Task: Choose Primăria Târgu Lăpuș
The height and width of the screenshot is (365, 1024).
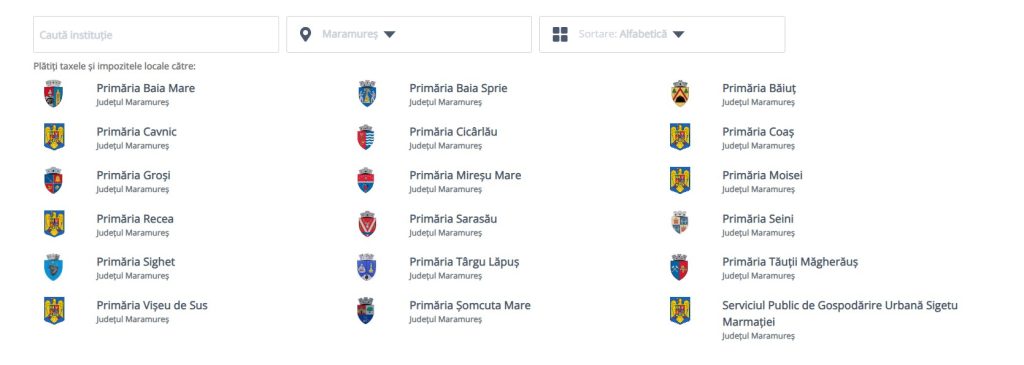Action: pyautogui.click(x=464, y=262)
